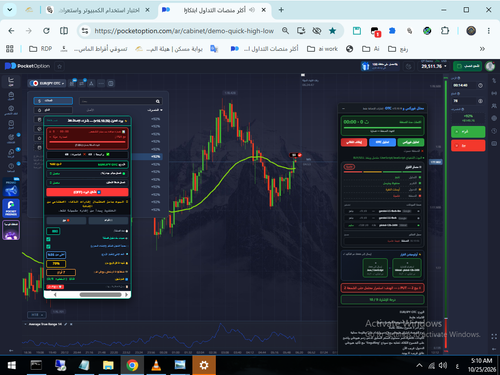This screenshot has height=375, width=500.
Task: Toggle the amount mode icon beside amount field
Action: click(x=480, y=101)
